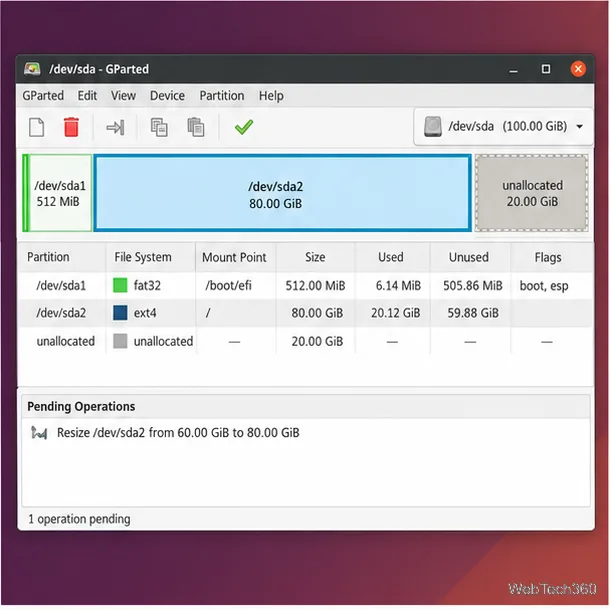Open the Edit menu
This screenshot has width=610, height=610.
87,96
